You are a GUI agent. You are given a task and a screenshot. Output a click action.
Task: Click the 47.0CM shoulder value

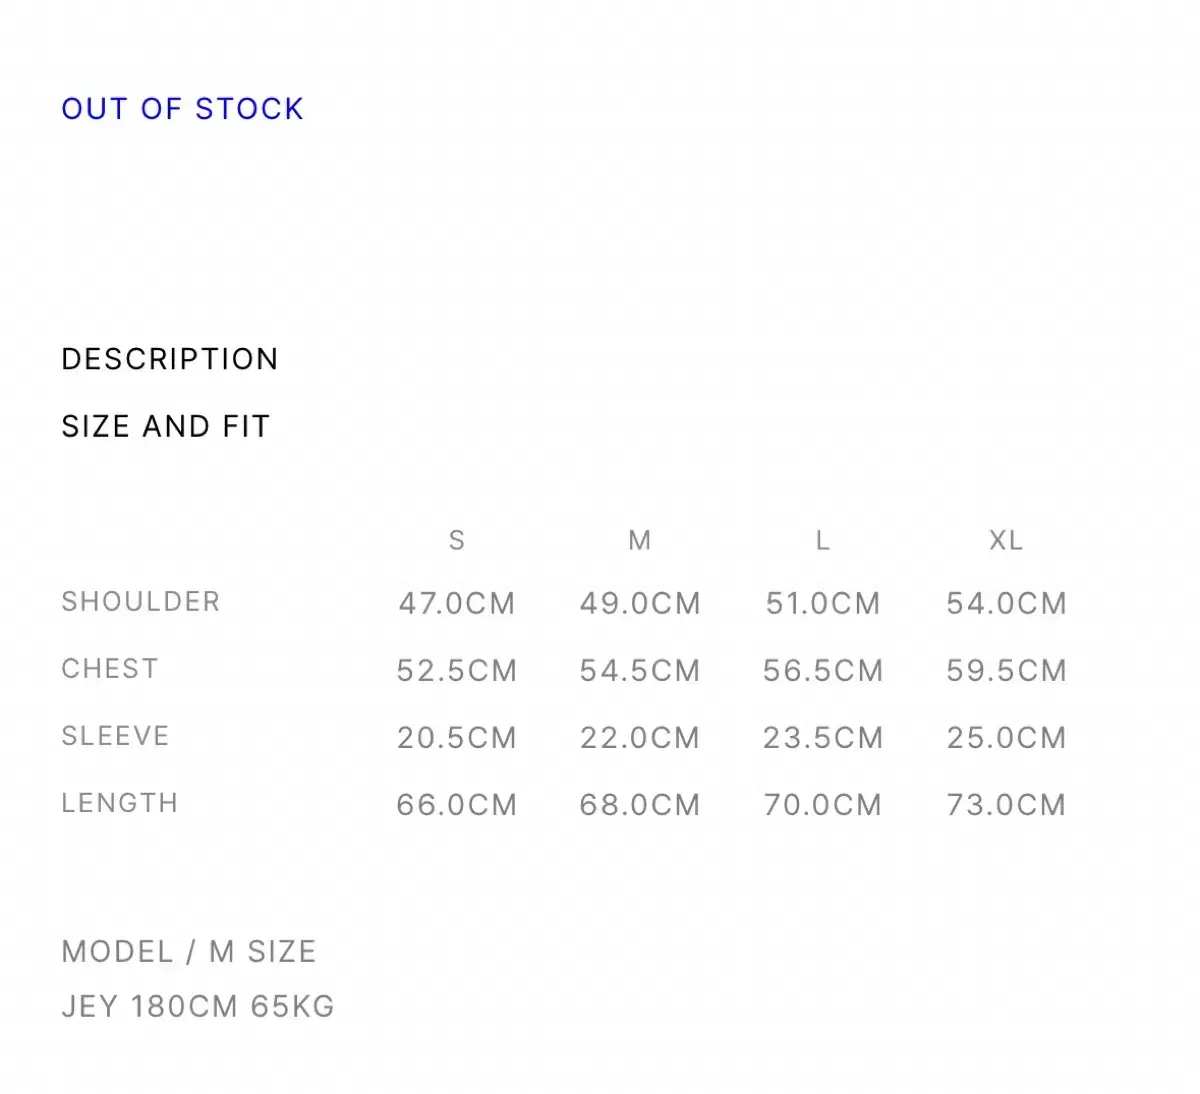457,603
